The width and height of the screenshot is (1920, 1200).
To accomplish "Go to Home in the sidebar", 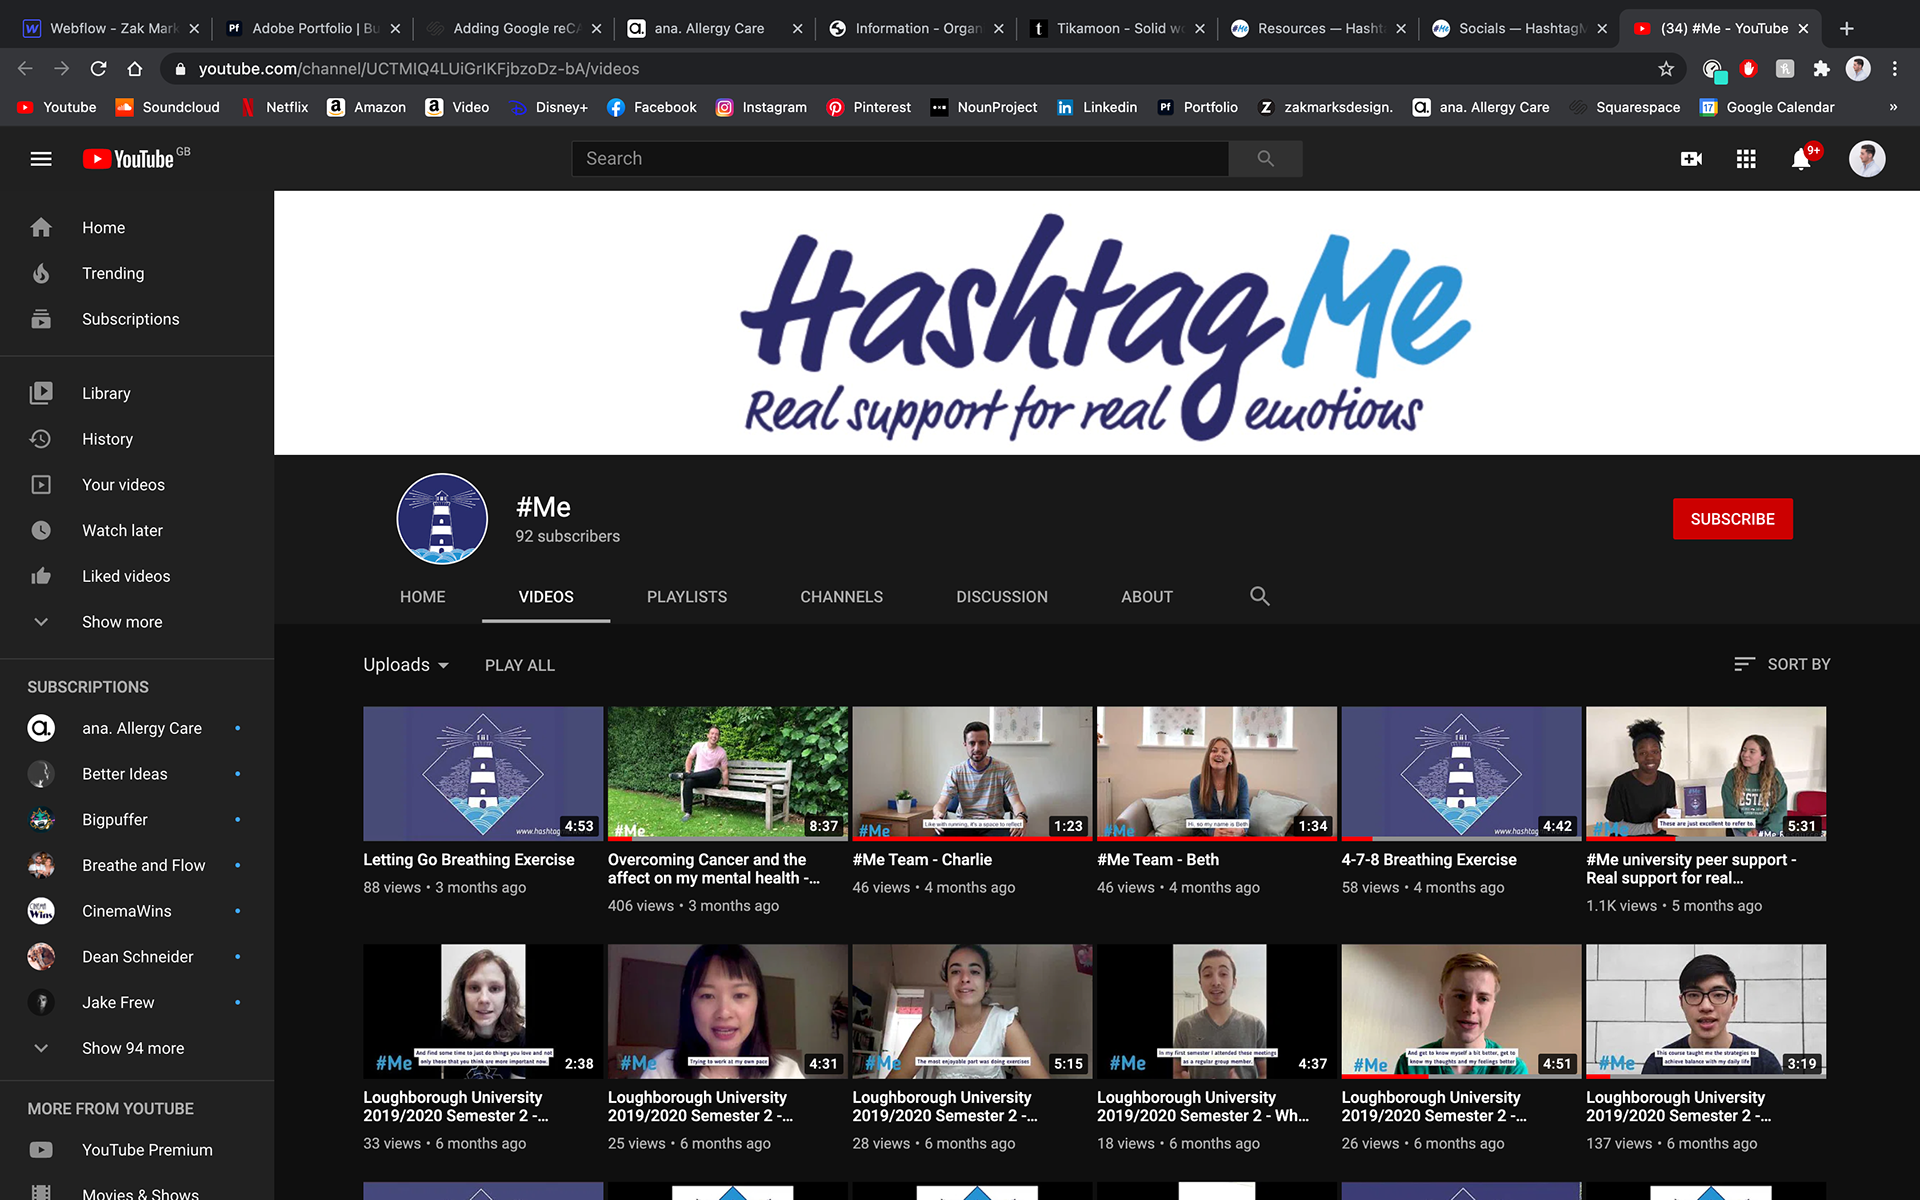I will [137, 228].
